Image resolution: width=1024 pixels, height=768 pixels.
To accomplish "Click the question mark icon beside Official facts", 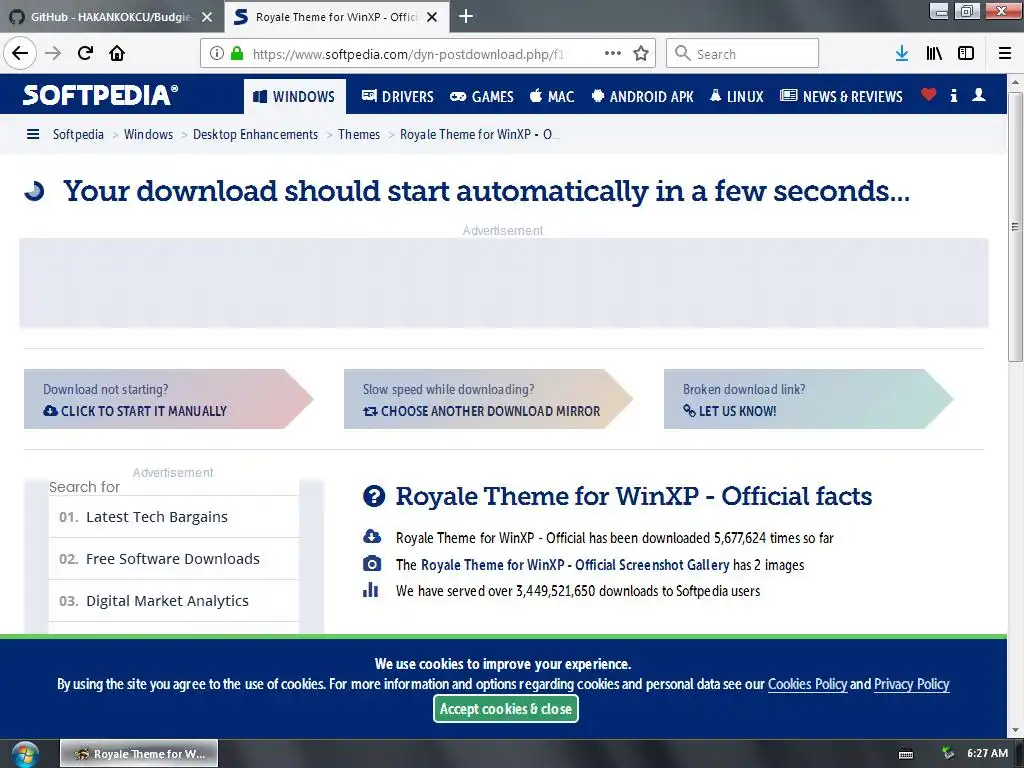I will coord(374,496).
